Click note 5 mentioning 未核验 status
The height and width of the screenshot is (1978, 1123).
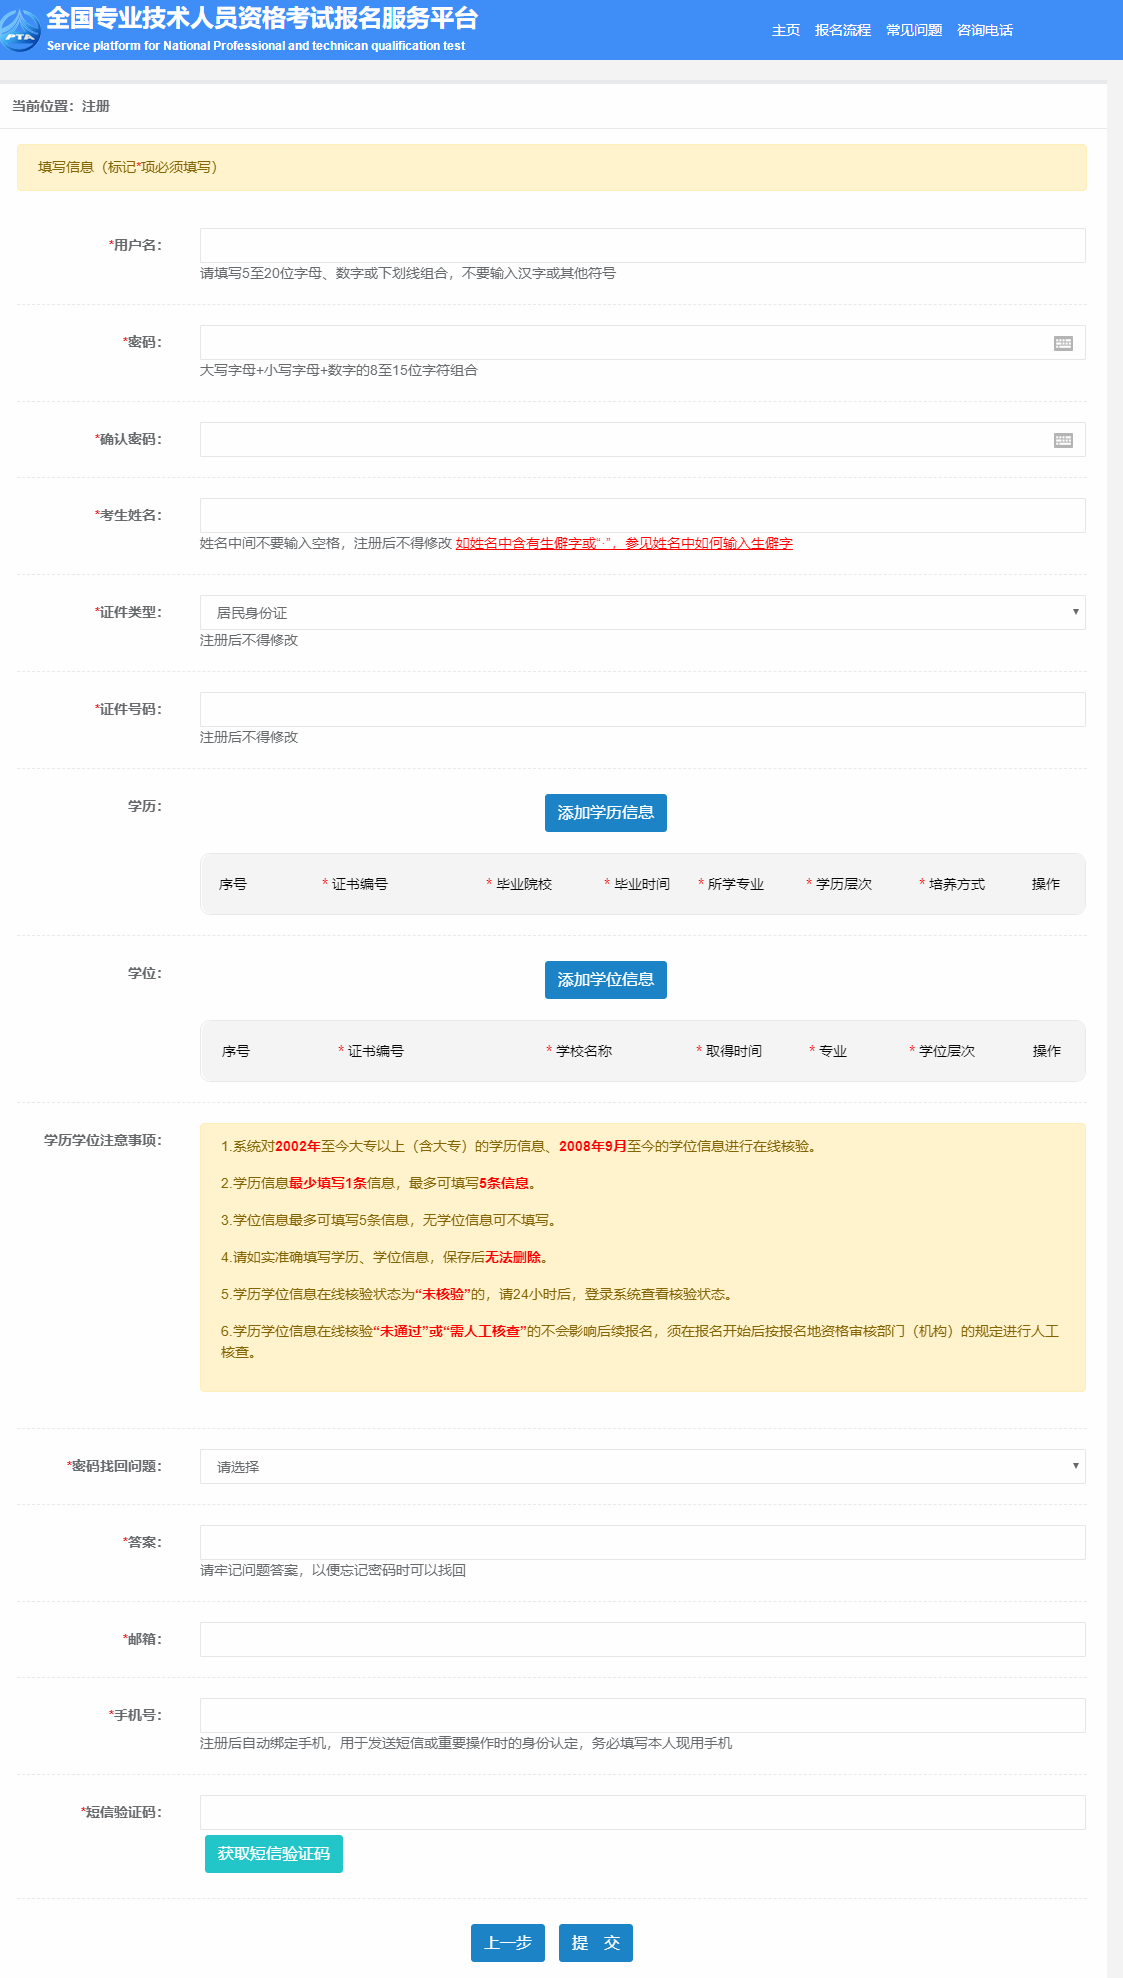coord(478,1294)
